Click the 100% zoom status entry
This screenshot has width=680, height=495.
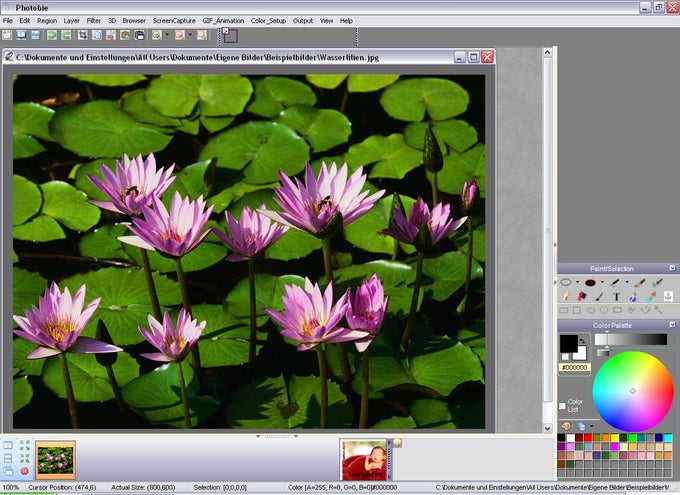click(x=11, y=488)
